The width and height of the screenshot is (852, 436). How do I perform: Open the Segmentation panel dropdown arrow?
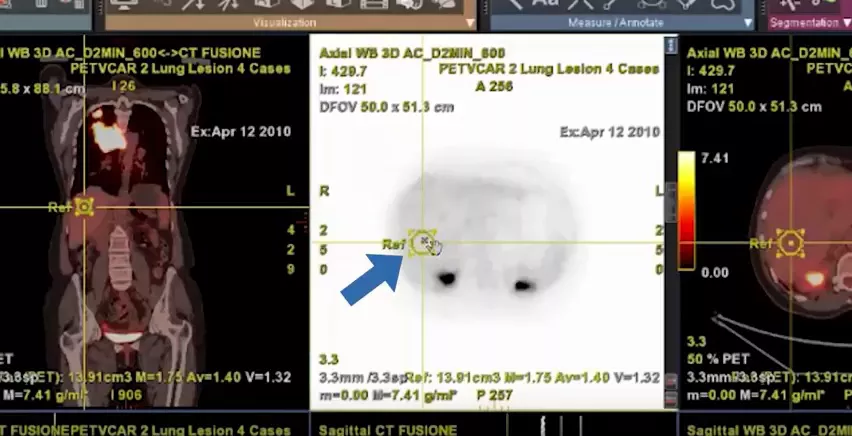pyautogui.click(x=847, y=23)
